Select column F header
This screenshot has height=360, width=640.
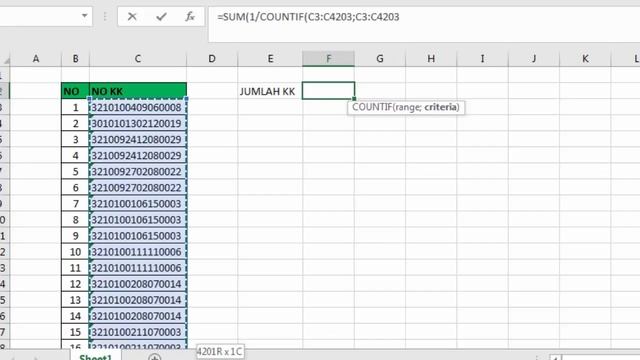(x=329, y=59)
